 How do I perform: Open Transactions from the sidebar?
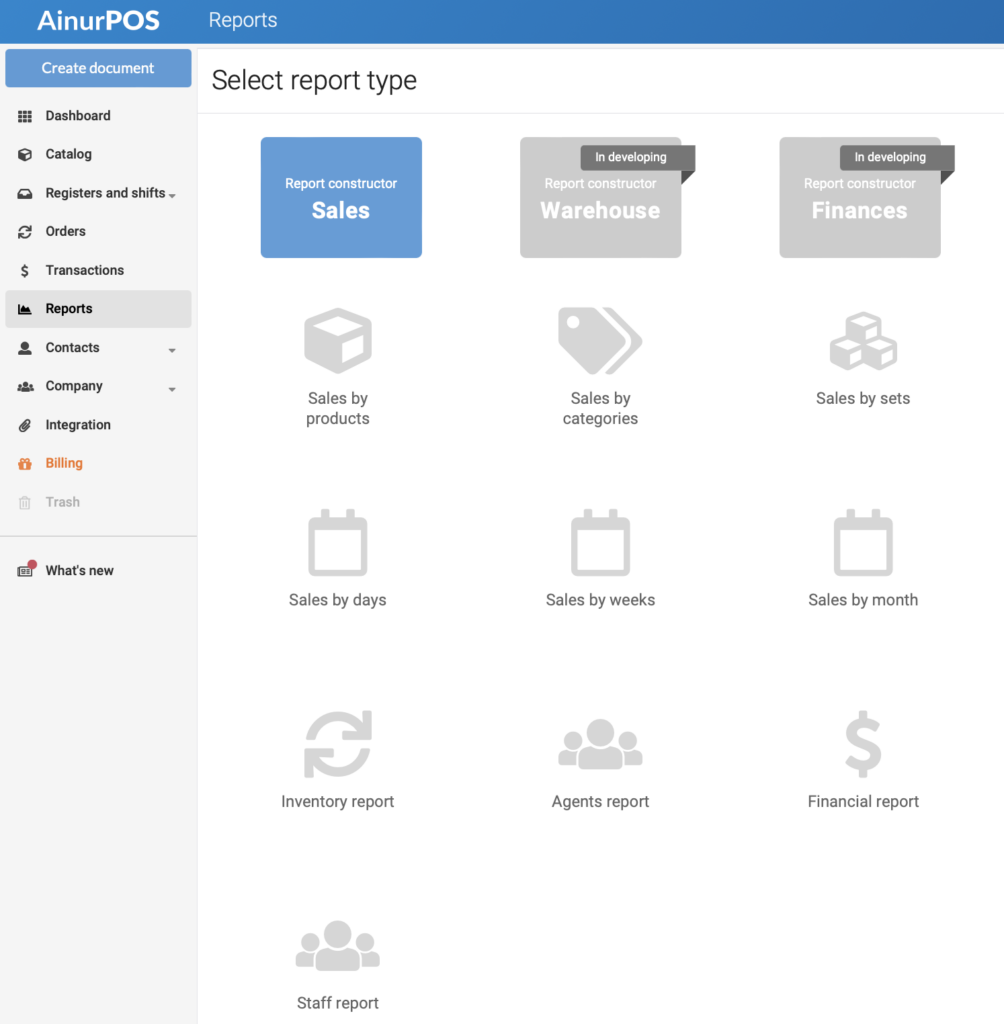pos(98,270)
